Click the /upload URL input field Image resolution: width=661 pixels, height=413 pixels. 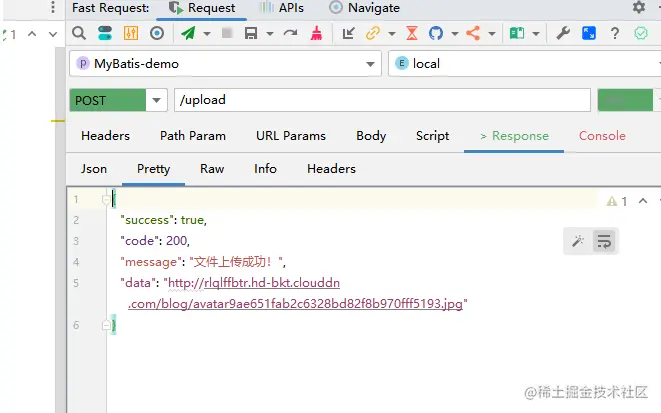pos(382,100)
